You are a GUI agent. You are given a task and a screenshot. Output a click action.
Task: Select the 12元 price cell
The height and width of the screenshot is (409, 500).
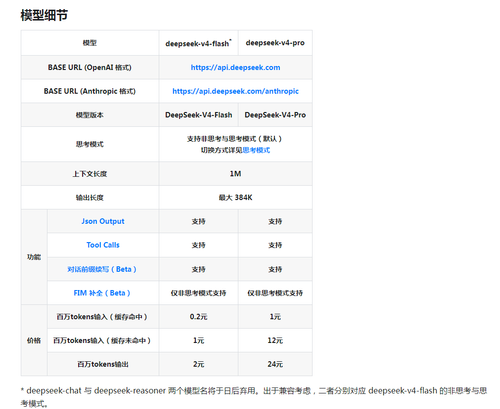tap(275, 340)
